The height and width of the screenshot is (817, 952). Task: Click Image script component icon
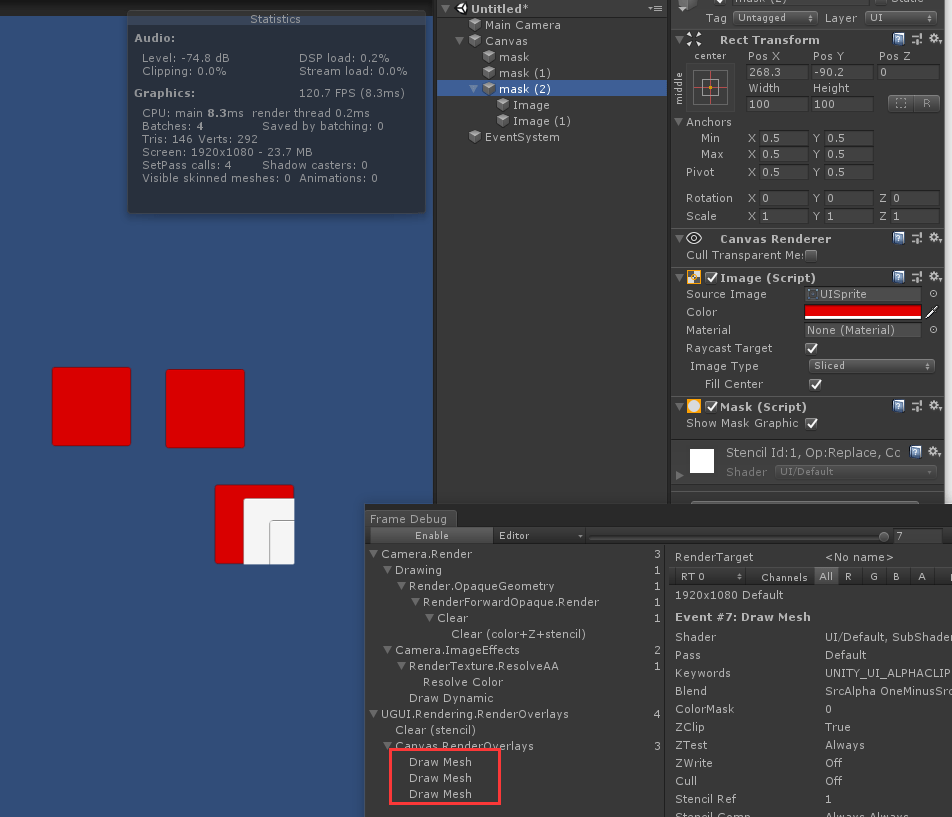pos(694,277)
